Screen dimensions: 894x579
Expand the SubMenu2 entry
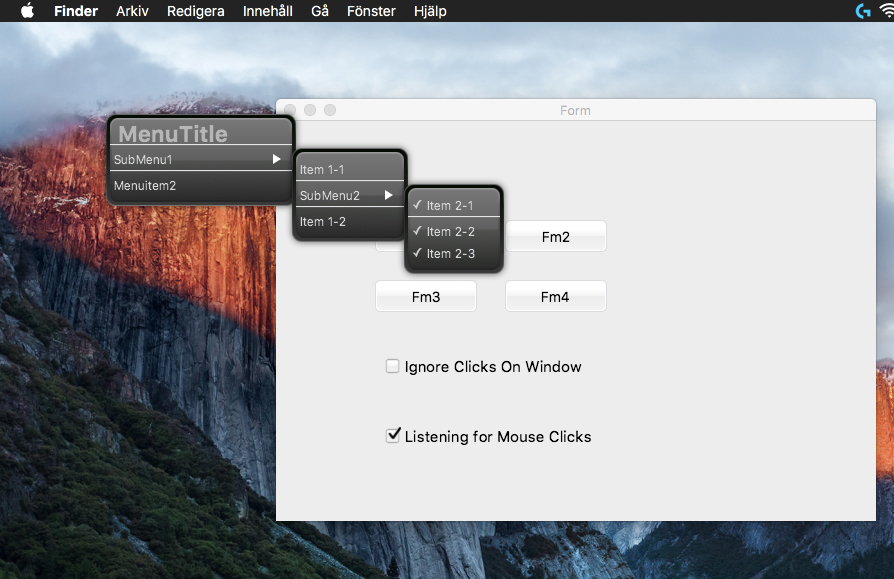click(x=350, y=195)
